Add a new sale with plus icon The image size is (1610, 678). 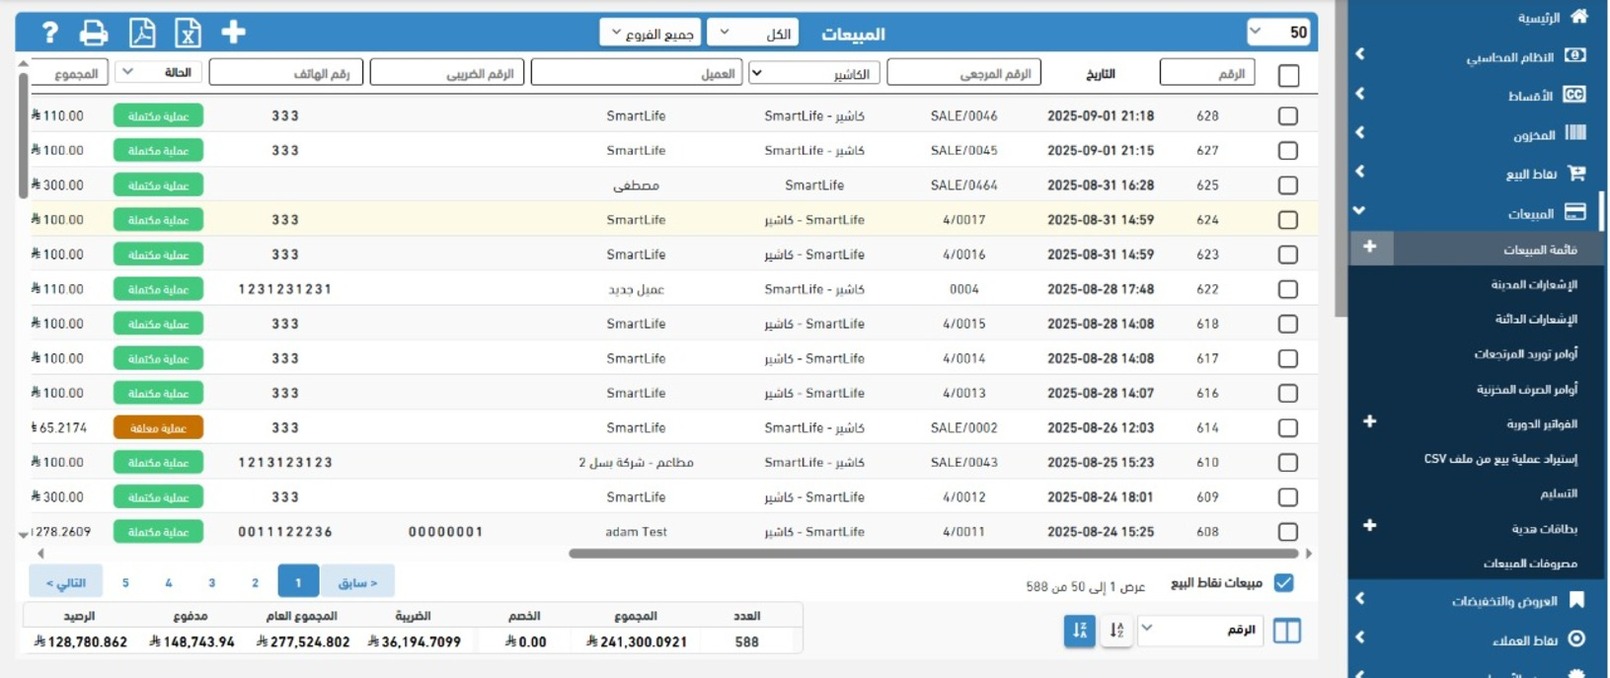point(233,33)
